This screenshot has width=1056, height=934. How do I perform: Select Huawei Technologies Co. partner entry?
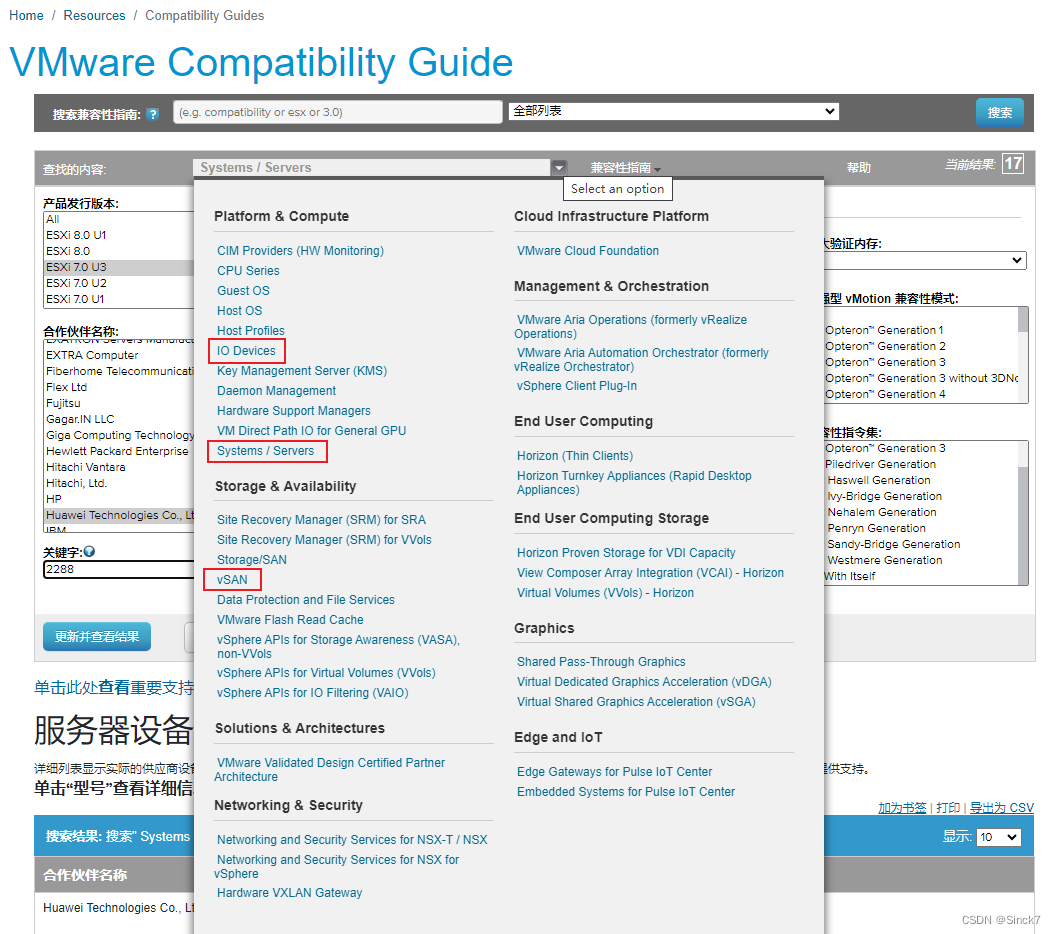[x=119, y=515]
